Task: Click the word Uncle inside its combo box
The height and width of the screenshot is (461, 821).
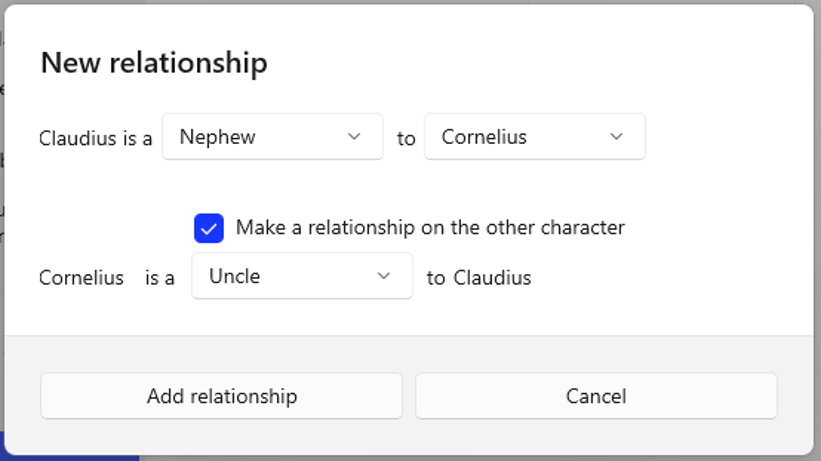Action: pos(234,276)
